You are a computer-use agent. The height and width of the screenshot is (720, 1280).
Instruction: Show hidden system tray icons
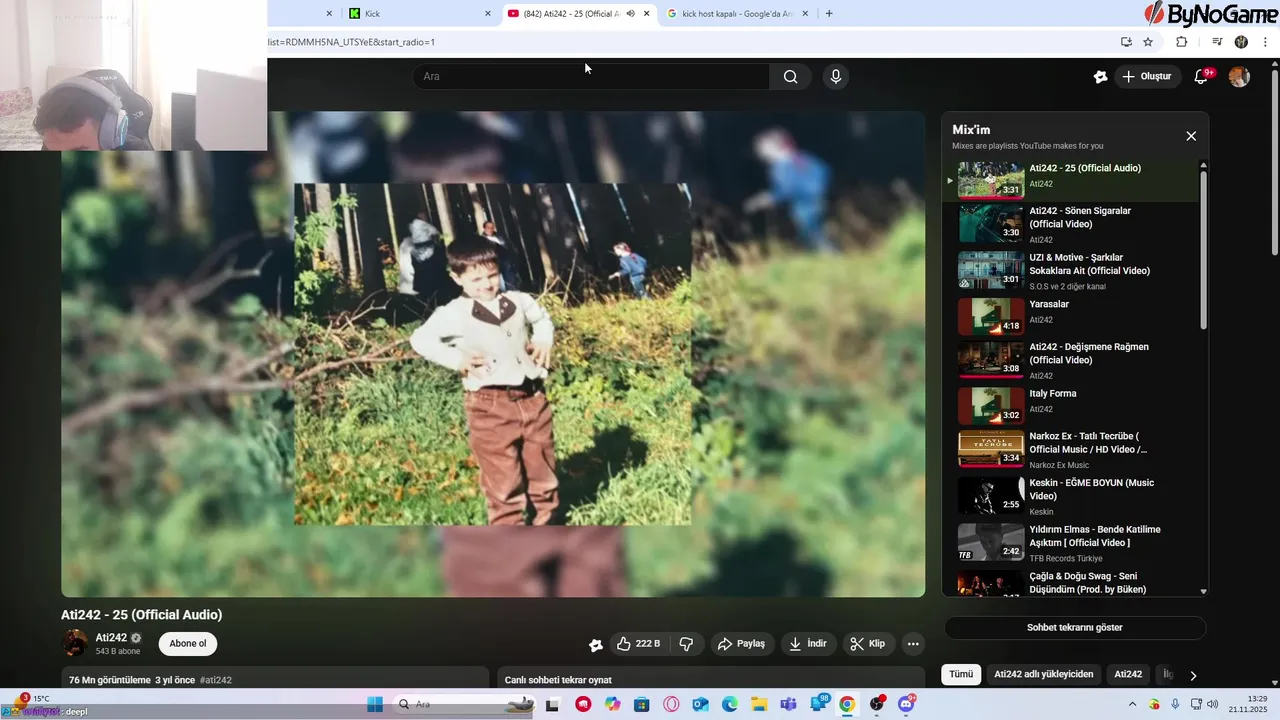click(1132, 704)
